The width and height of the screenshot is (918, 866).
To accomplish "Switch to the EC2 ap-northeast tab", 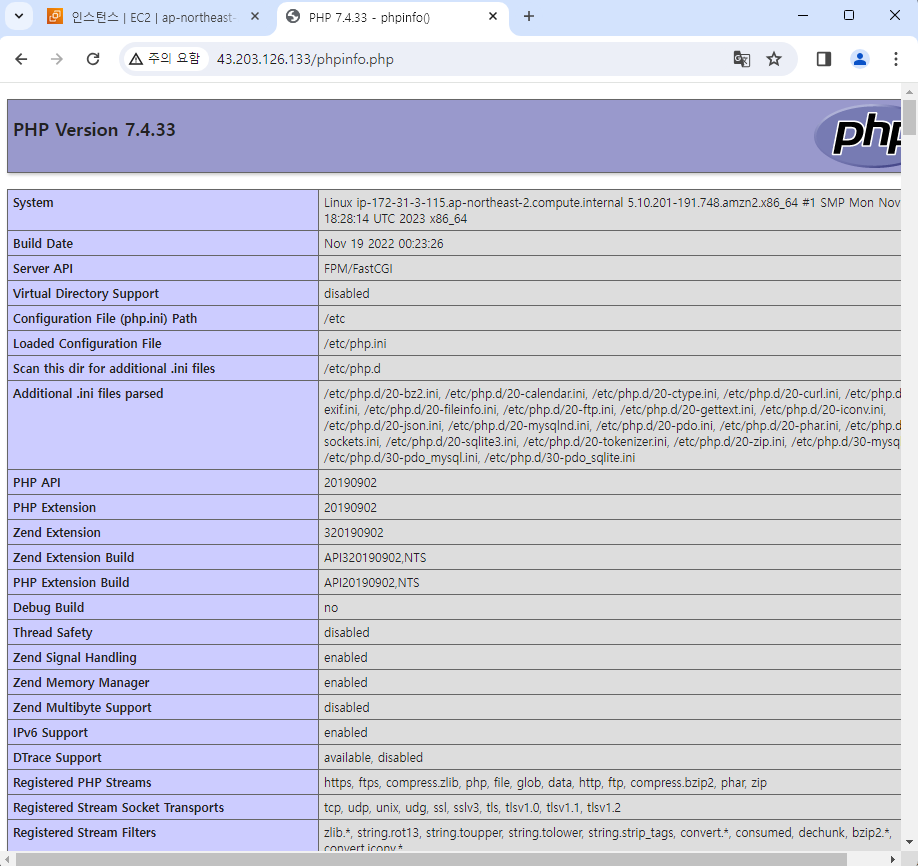I will click(x=153, y=17).
